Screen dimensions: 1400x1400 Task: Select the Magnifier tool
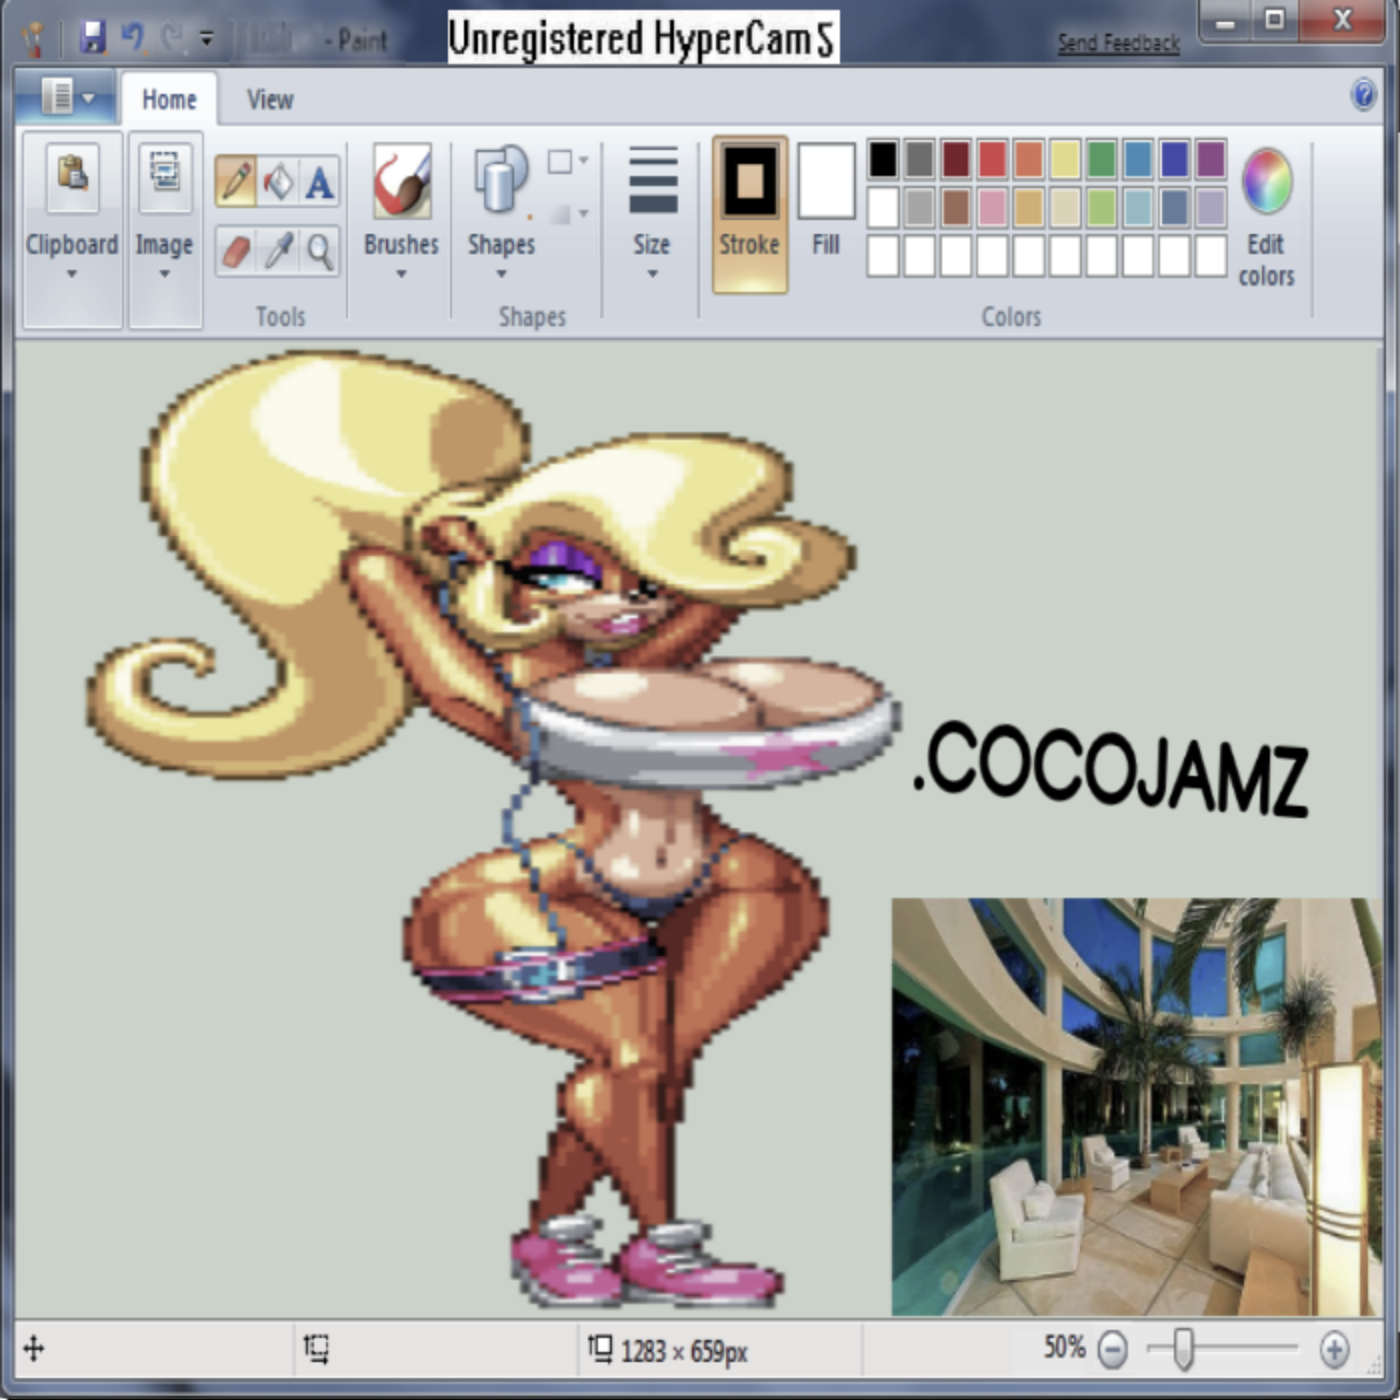(319, 251)
